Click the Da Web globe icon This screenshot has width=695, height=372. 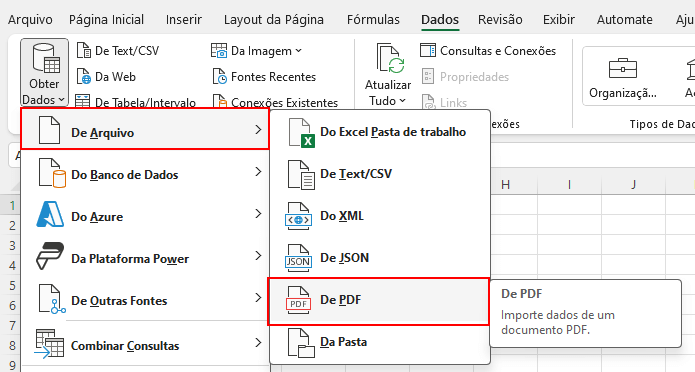click(83, 77)
